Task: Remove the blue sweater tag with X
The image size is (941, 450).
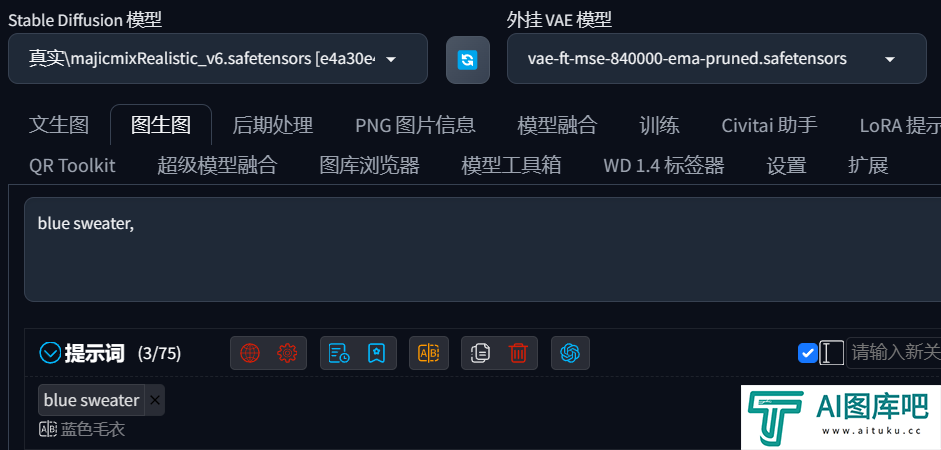Action: 155,400
